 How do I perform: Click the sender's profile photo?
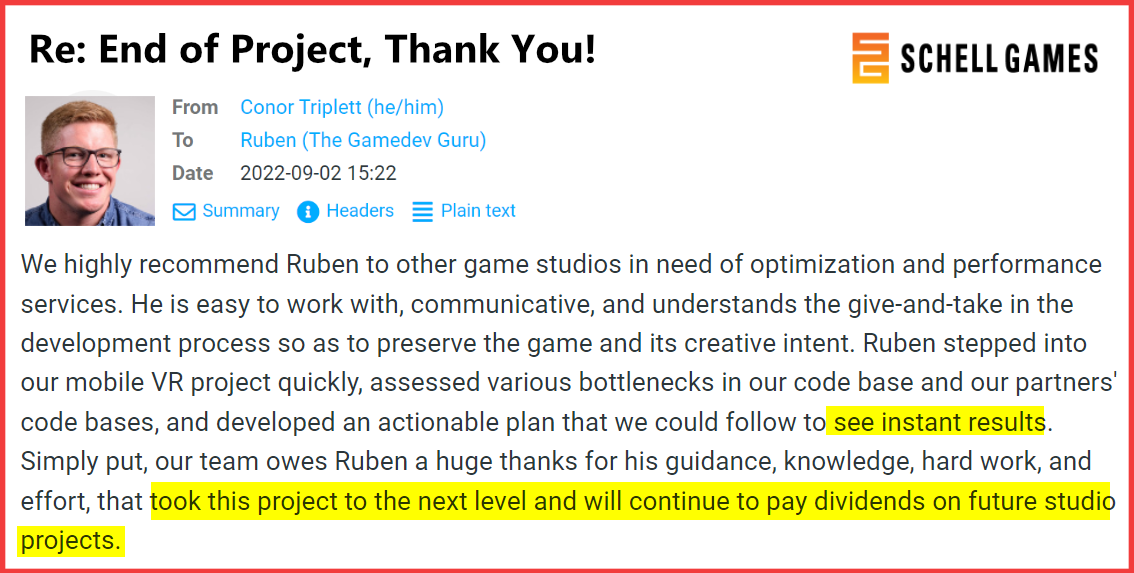(90, 160)
